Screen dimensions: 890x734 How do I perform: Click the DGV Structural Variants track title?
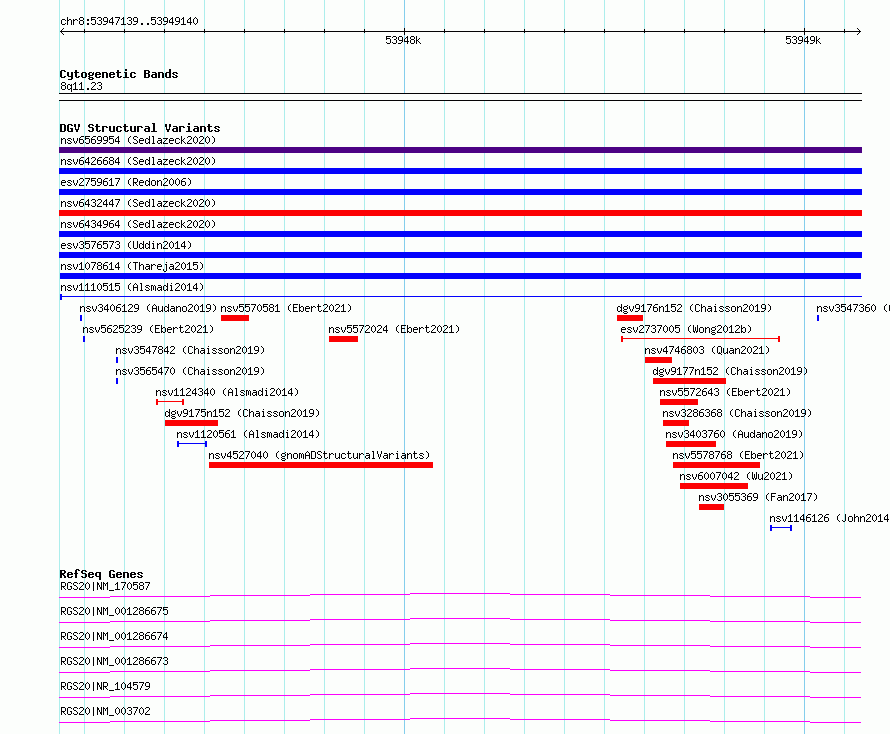tap(140, 128)
